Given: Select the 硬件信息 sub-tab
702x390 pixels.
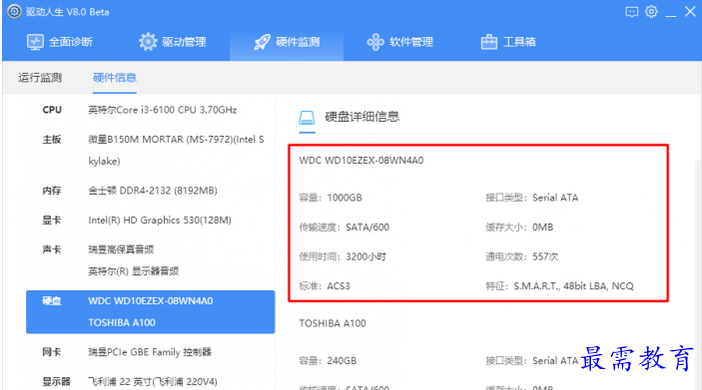Looking at the screenshot, I should [115, 77].
